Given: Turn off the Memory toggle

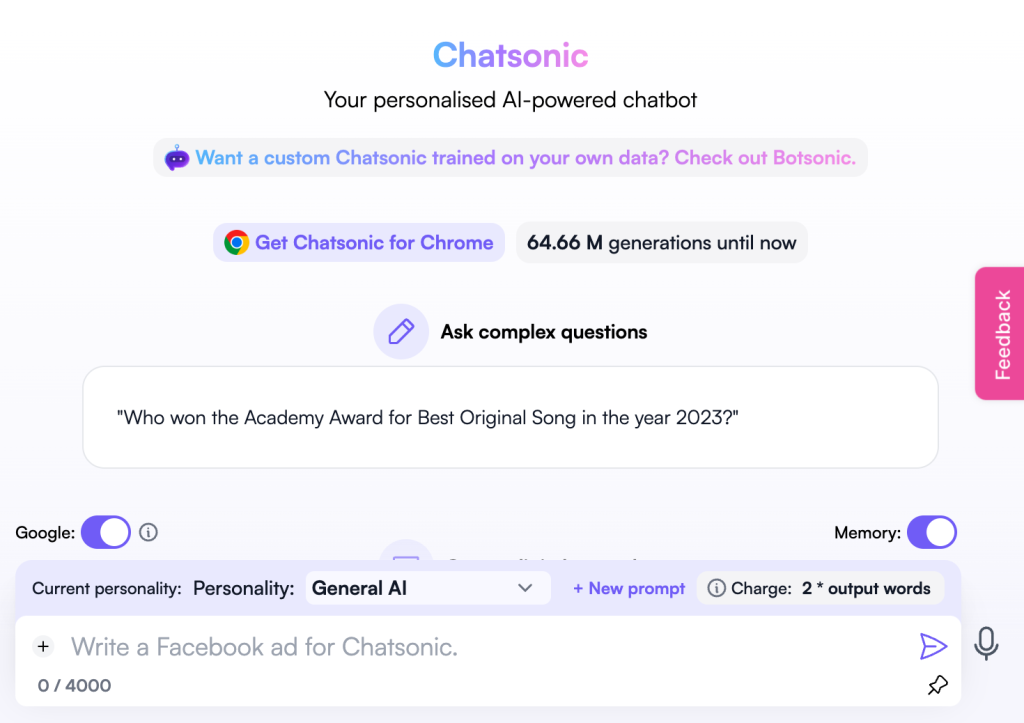Looking at the screenshot, I should [932, 533].
